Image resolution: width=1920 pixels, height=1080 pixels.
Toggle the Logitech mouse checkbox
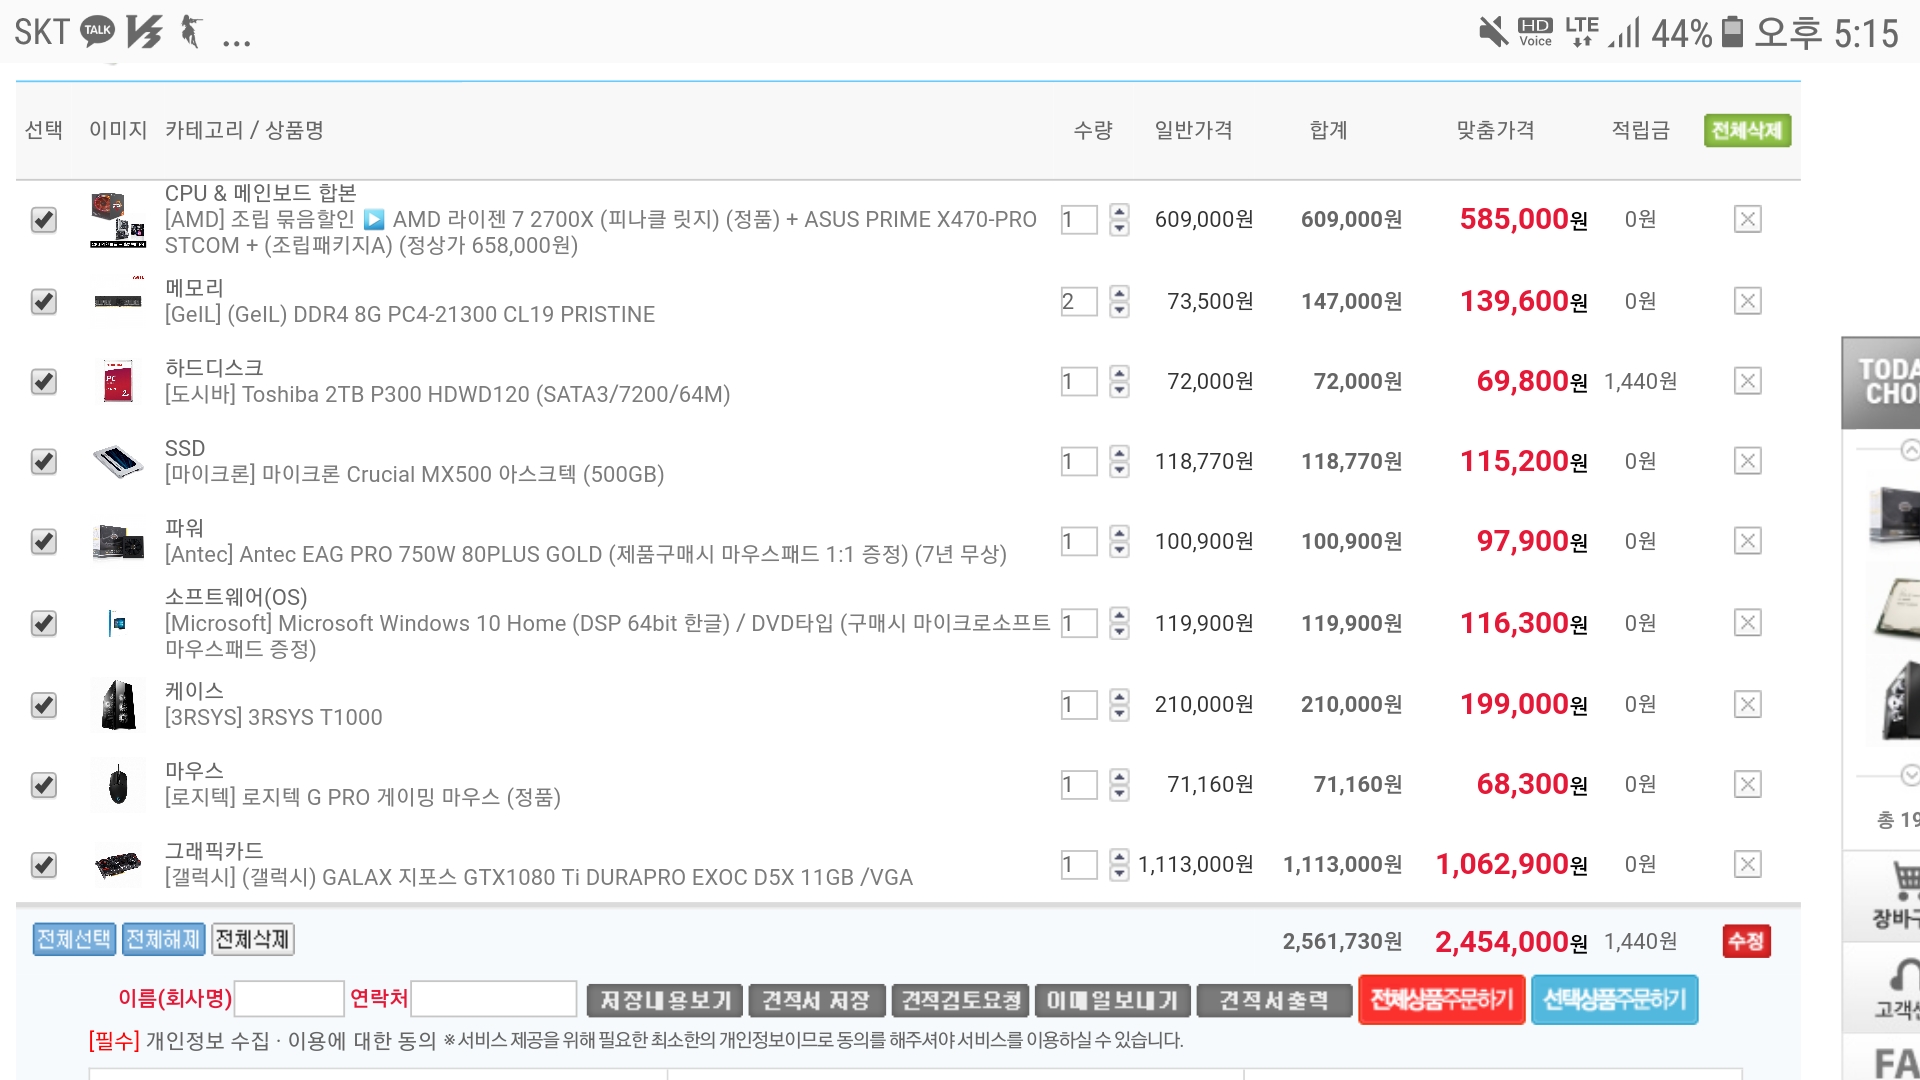pyautogui.click(x=43, y=785)
